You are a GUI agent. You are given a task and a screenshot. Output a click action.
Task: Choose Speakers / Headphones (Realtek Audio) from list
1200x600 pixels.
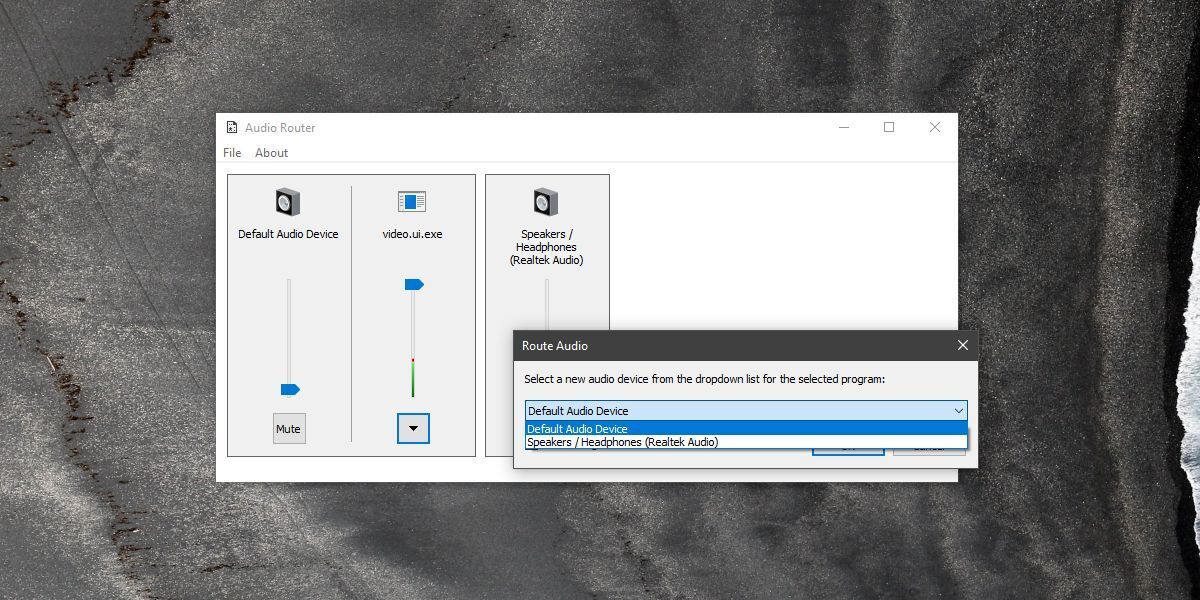[622, 442]
